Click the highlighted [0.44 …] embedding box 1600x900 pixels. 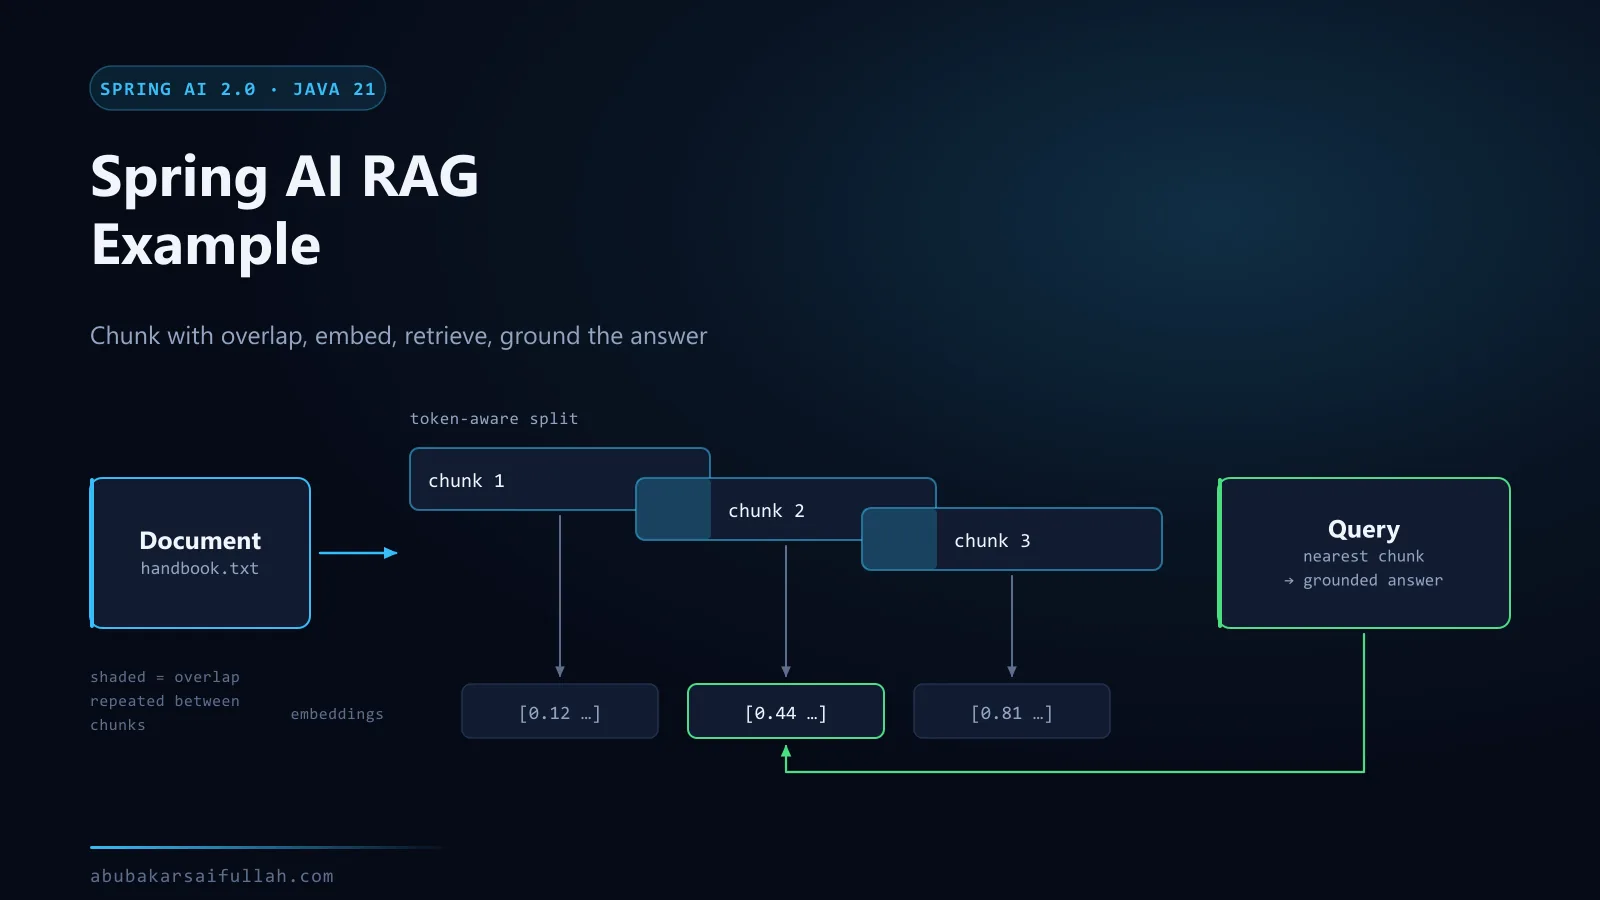coord(786,711)
